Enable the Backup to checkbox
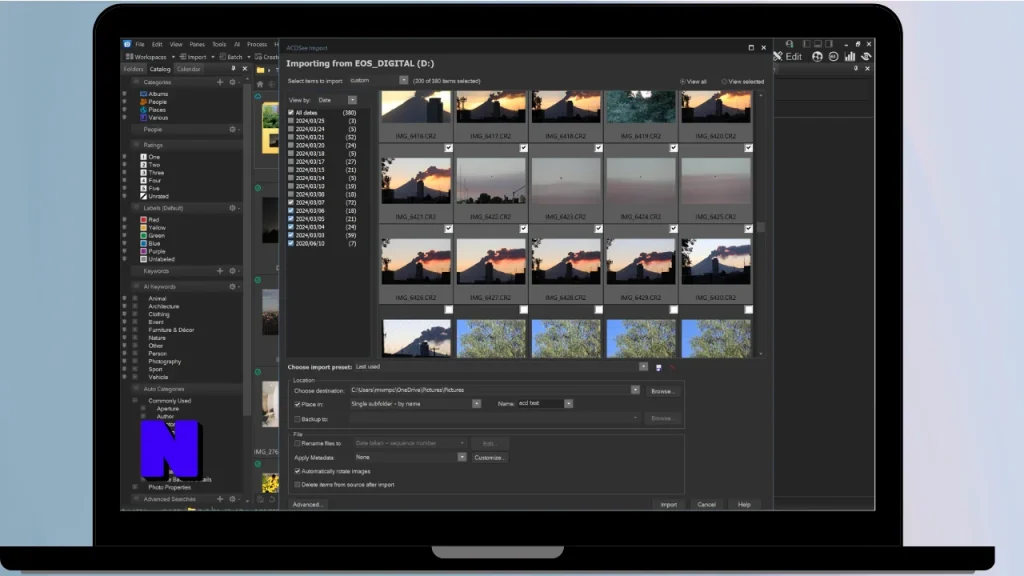 297,419
